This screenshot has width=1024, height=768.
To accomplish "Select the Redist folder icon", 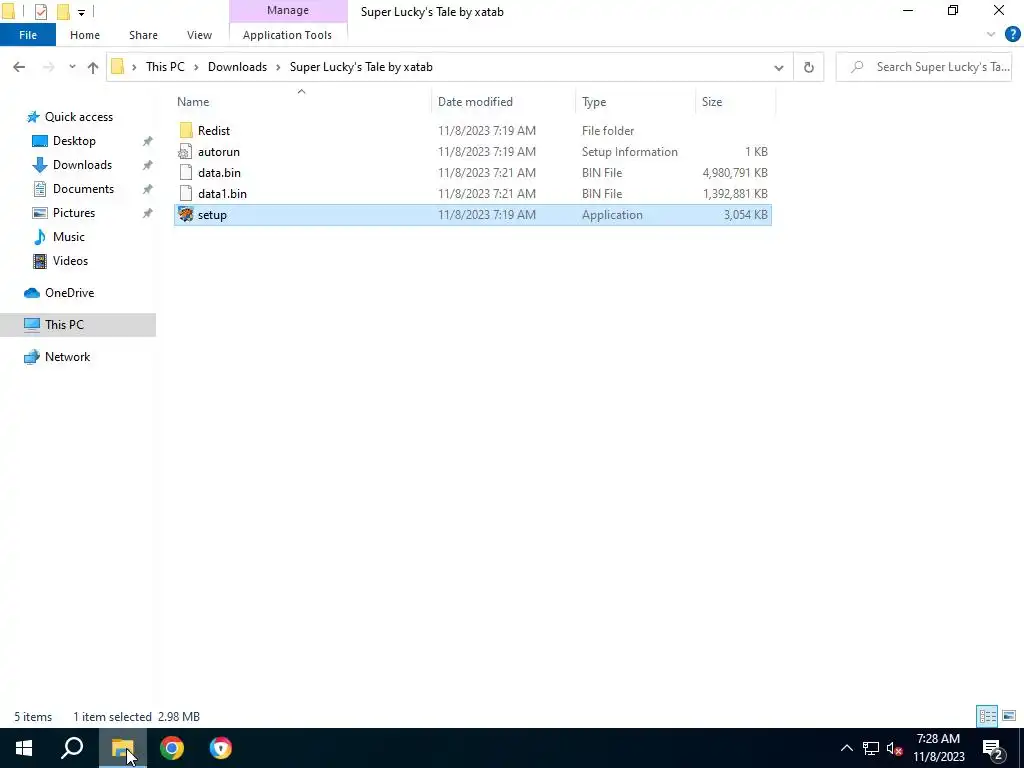I will pyautogui.click(x=186, y=131).
